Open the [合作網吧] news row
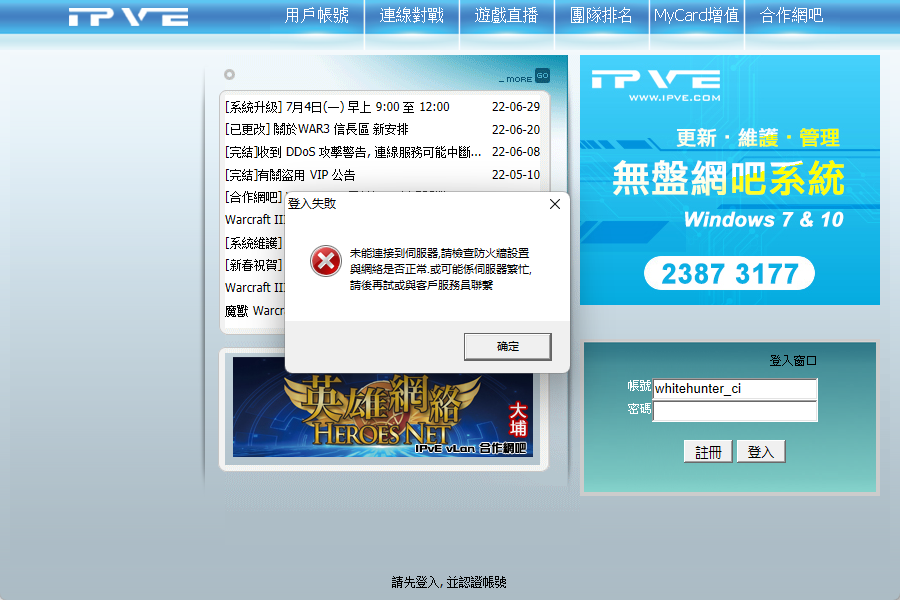 coord(254,197)
